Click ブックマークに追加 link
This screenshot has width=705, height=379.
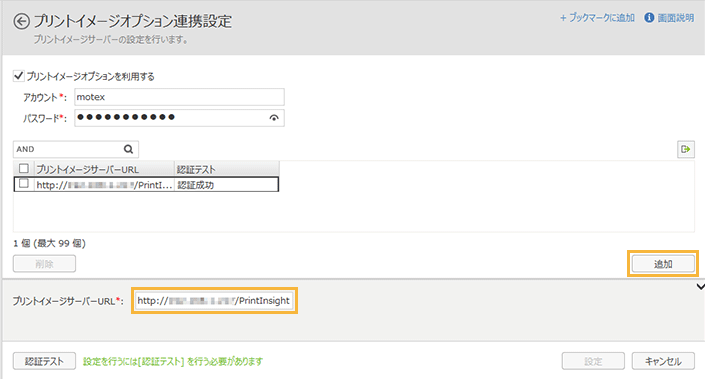[x=597, y=18]
